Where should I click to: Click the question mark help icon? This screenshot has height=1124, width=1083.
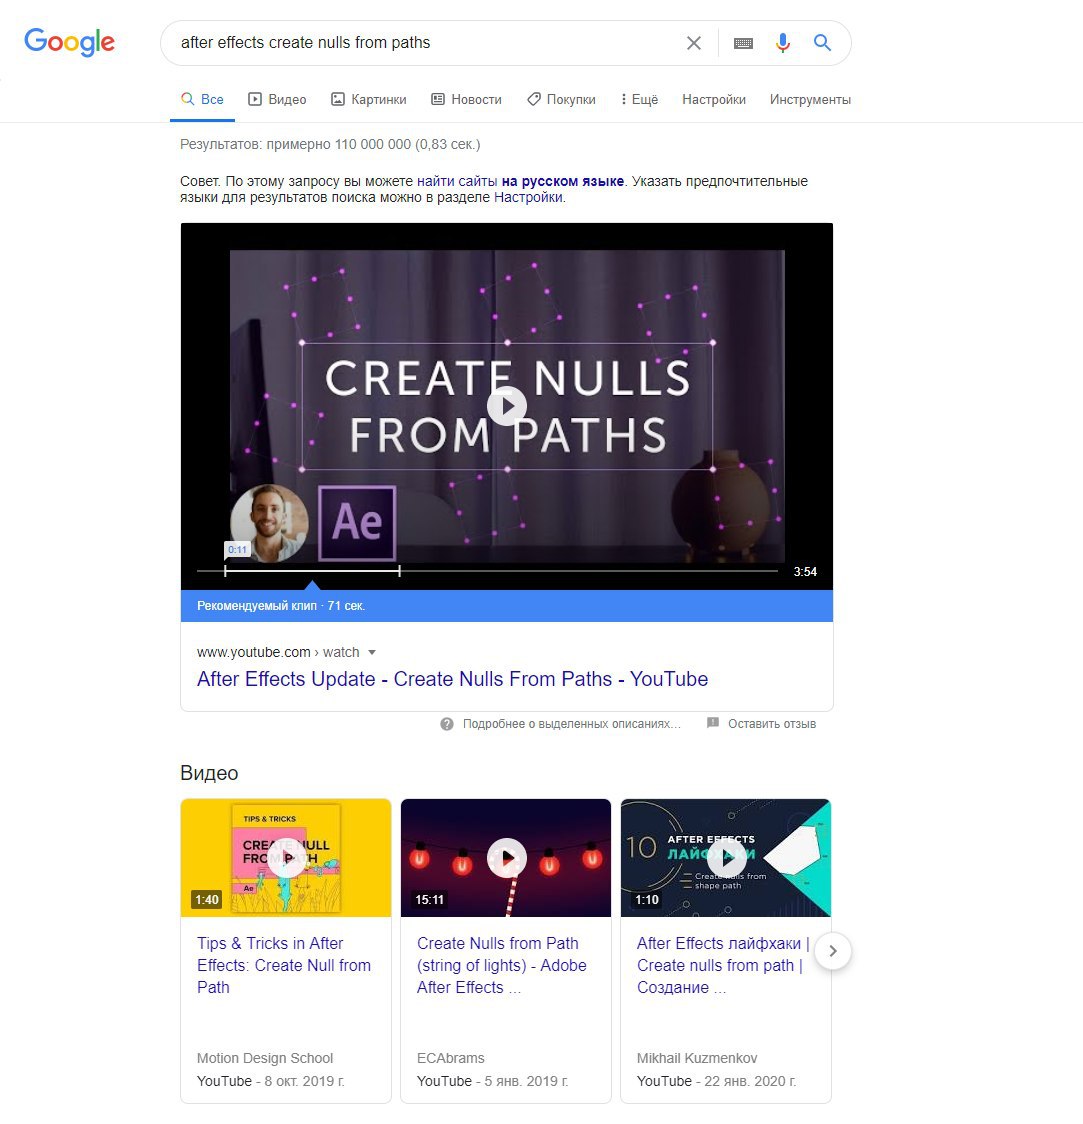447,724
